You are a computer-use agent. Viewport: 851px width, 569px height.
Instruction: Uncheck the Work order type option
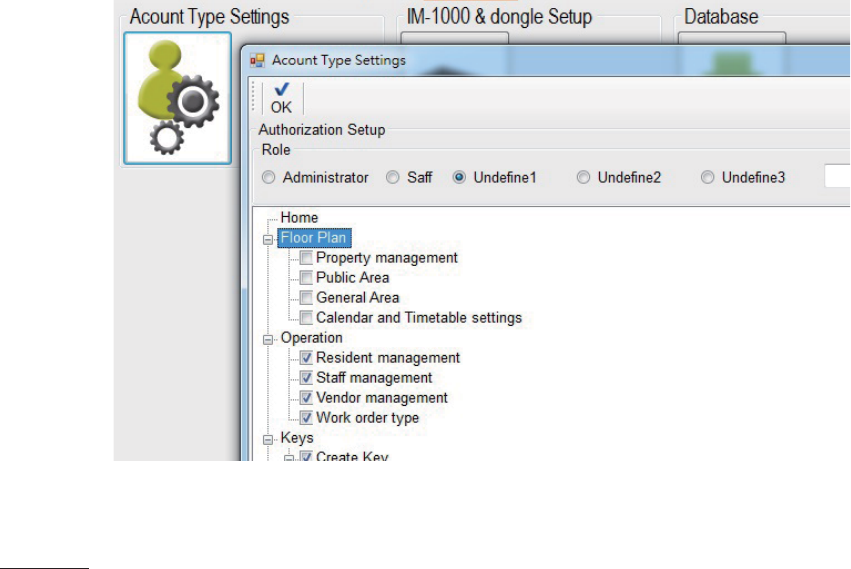pyautogui.click(x=306, y=418)
